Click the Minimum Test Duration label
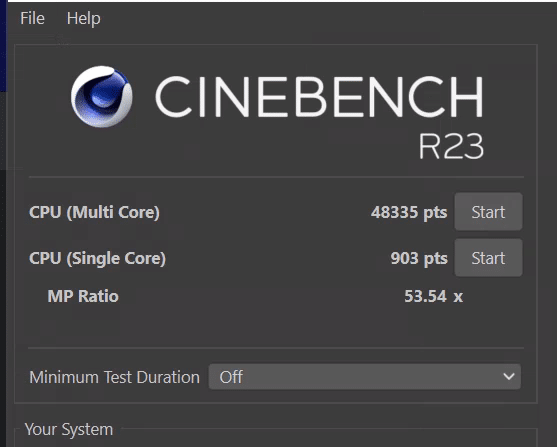 (x=114, y=377)
